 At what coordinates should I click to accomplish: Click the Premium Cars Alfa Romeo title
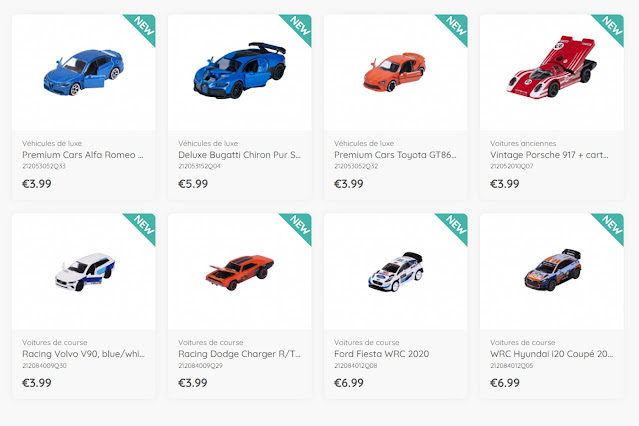[83, 155]
